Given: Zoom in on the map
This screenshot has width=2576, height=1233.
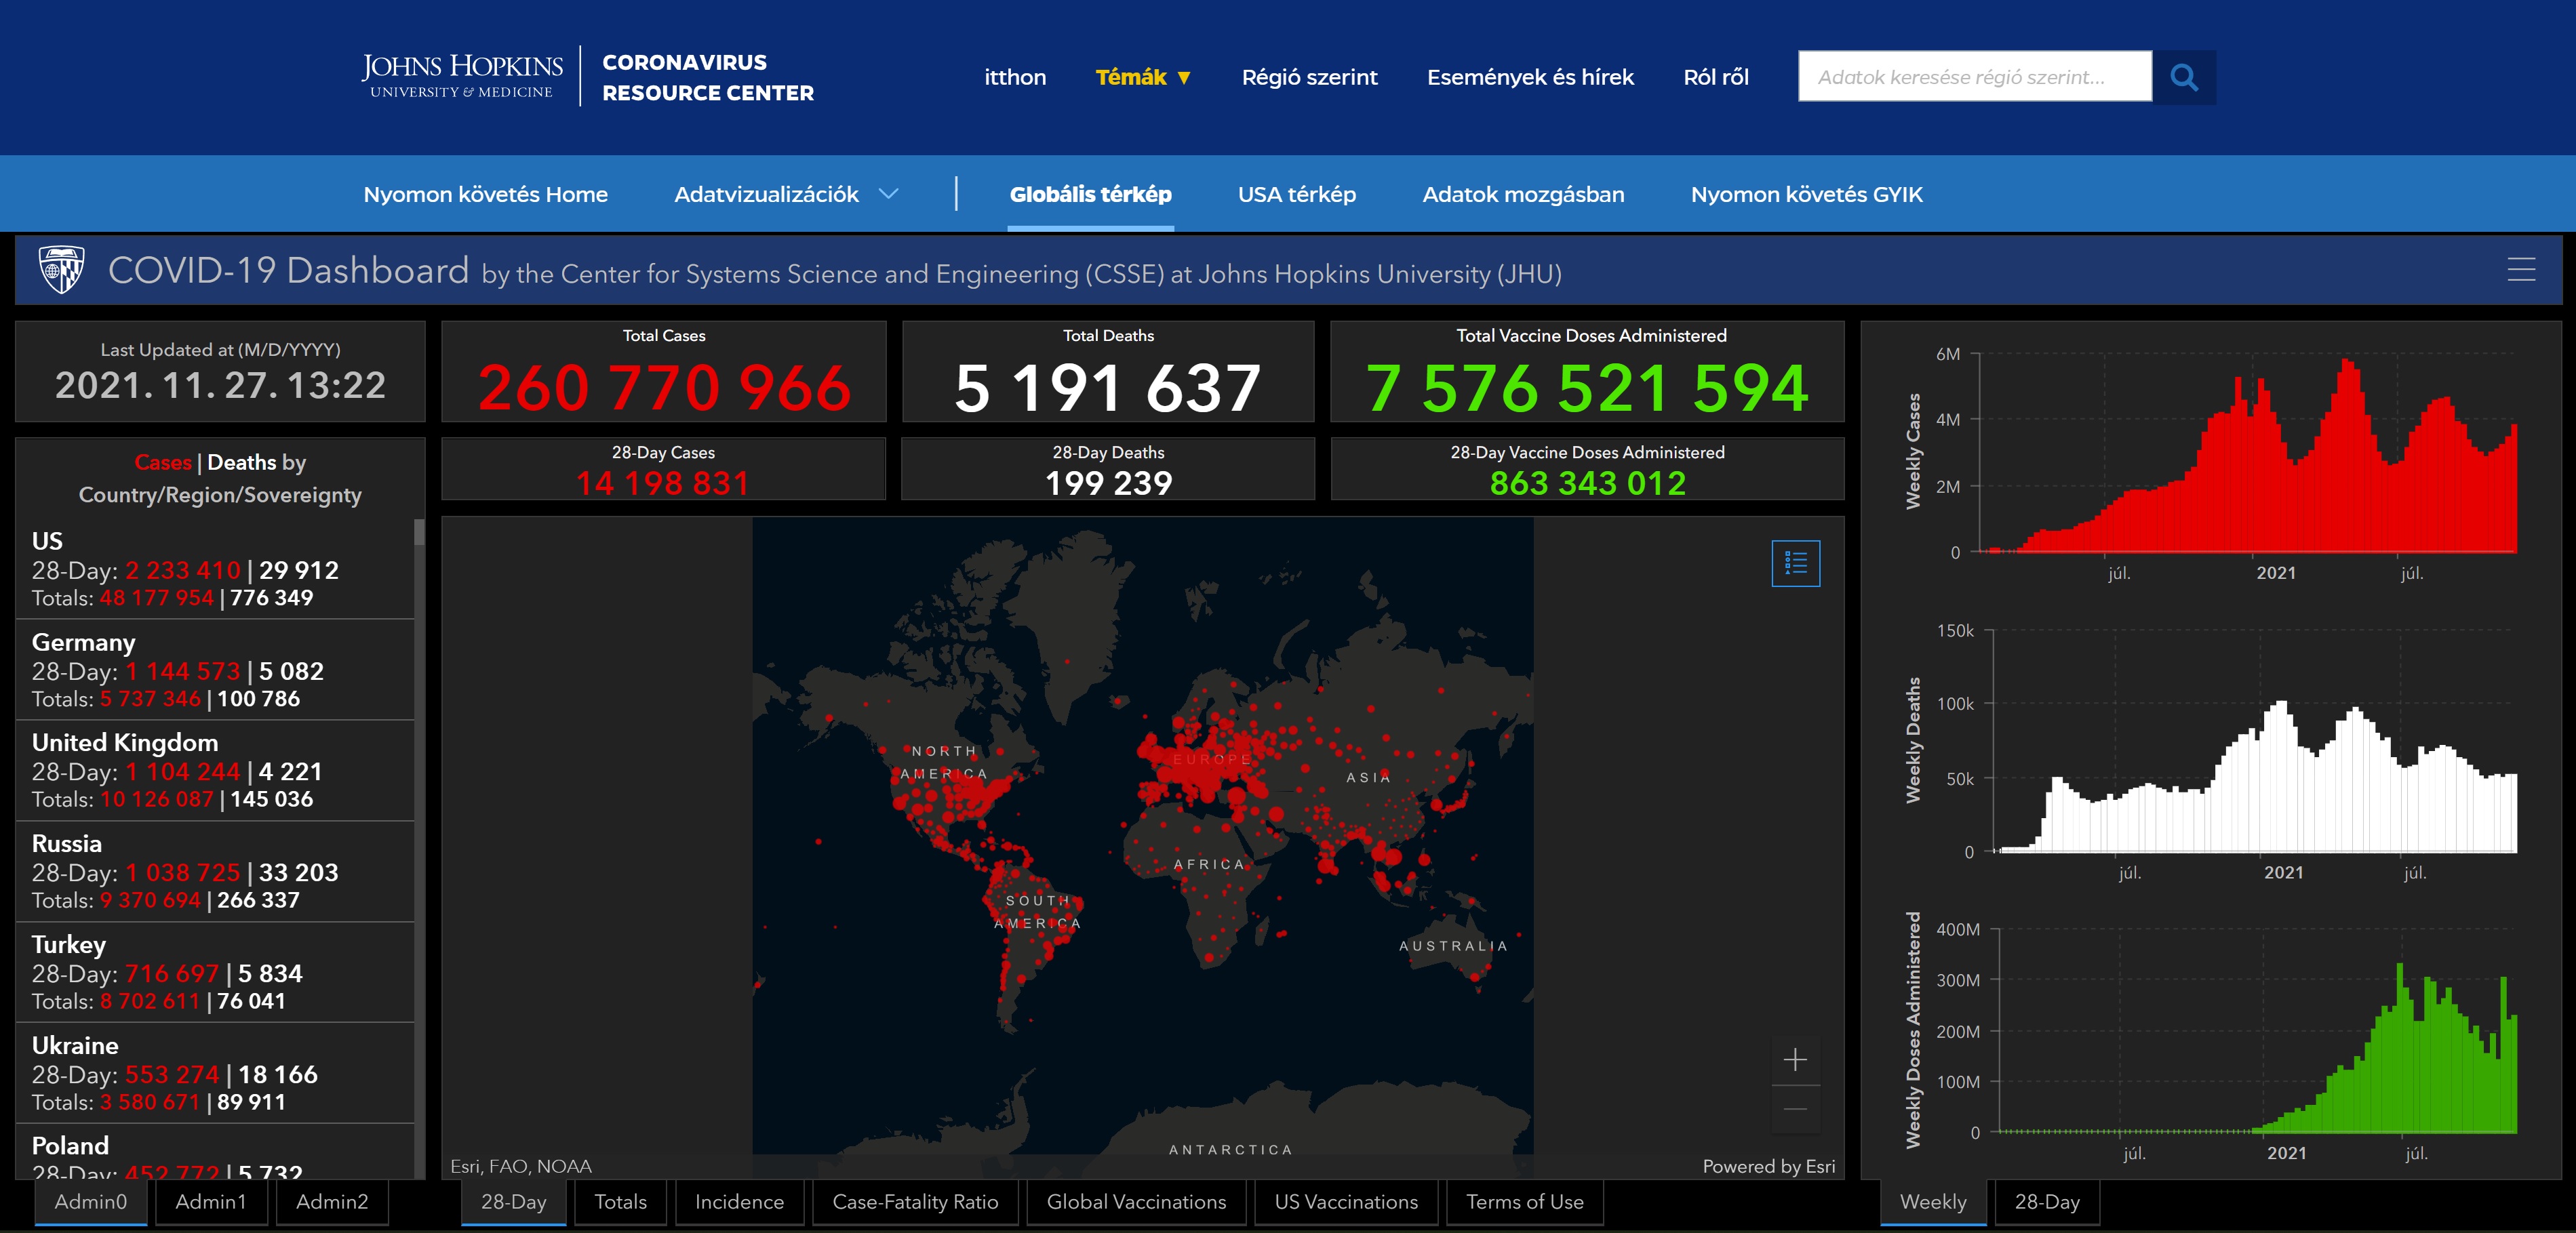Looking at the screenshot, I should pyautogui.click(x=1795, y=1060).
